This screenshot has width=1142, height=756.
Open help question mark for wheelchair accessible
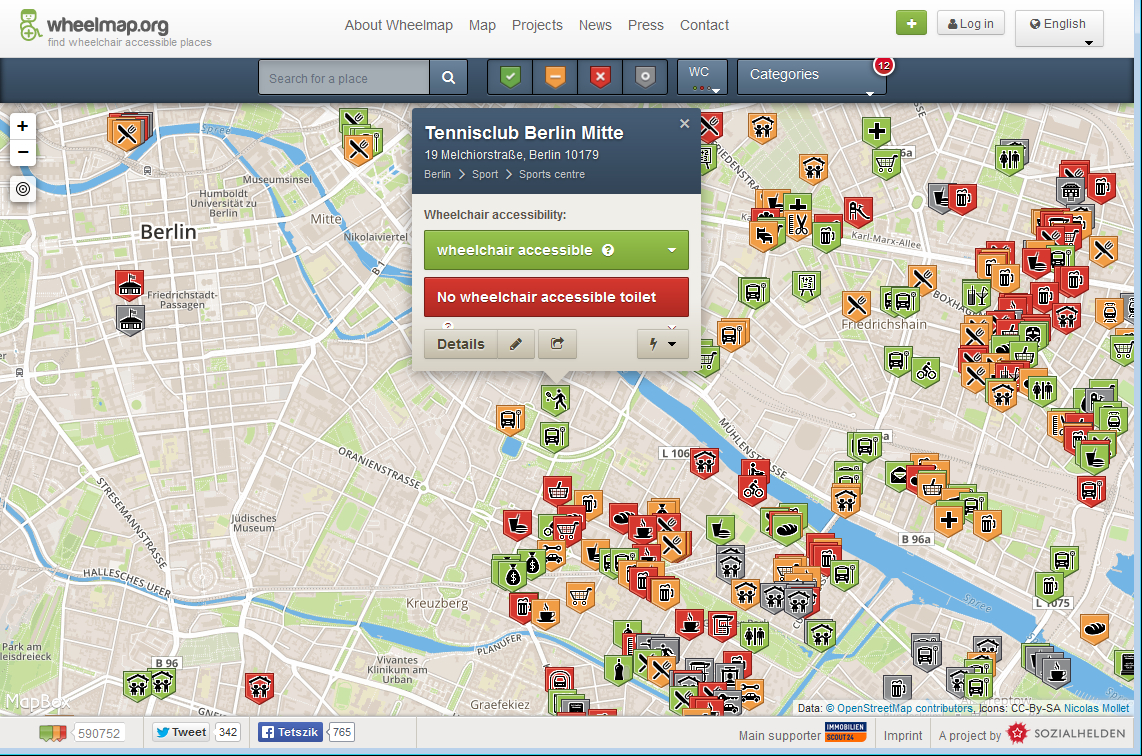(608, 251)
